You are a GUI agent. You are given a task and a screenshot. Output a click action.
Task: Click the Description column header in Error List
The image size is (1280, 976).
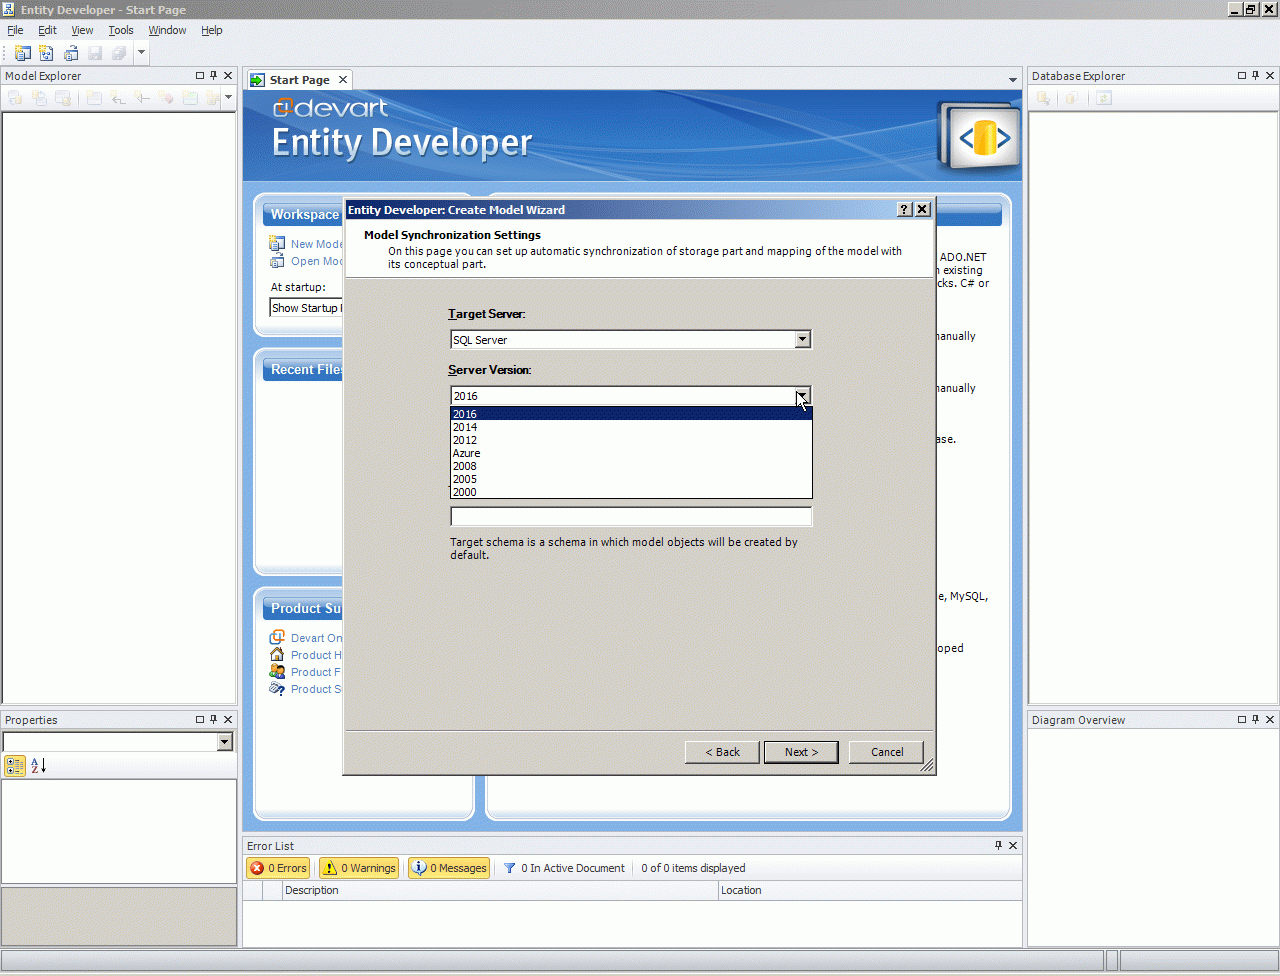click(x=501, y=890)
